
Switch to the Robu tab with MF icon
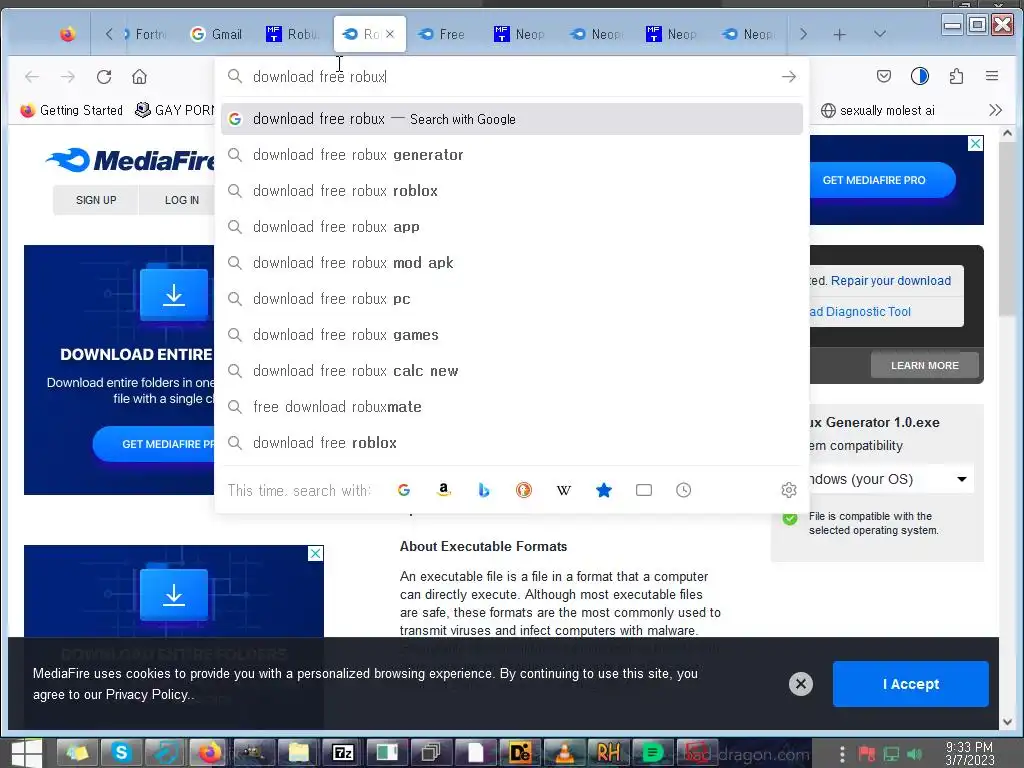click(x=293, y=34)
